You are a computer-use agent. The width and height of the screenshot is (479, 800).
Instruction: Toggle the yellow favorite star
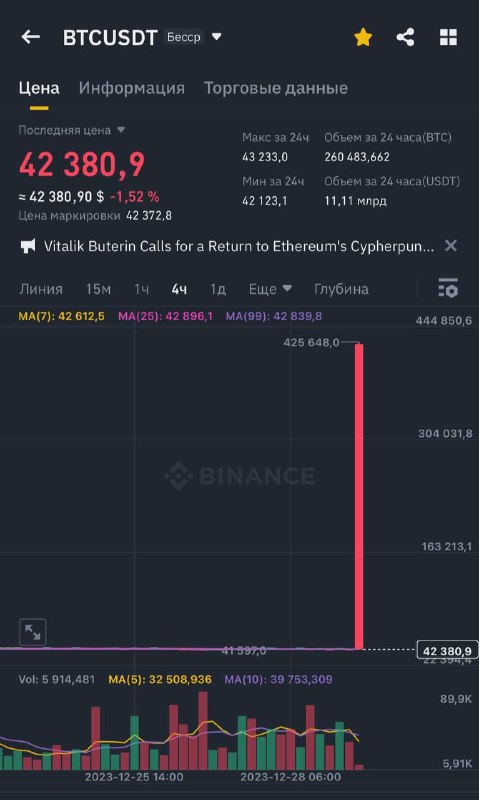tap(363, 37)
